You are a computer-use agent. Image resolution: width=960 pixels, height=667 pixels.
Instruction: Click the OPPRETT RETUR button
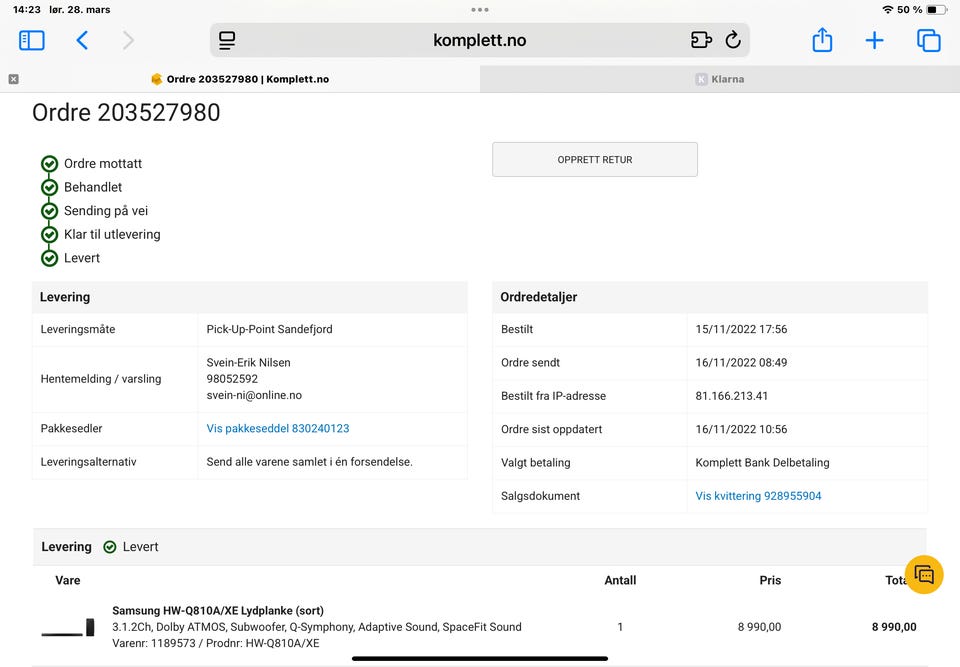594,159
